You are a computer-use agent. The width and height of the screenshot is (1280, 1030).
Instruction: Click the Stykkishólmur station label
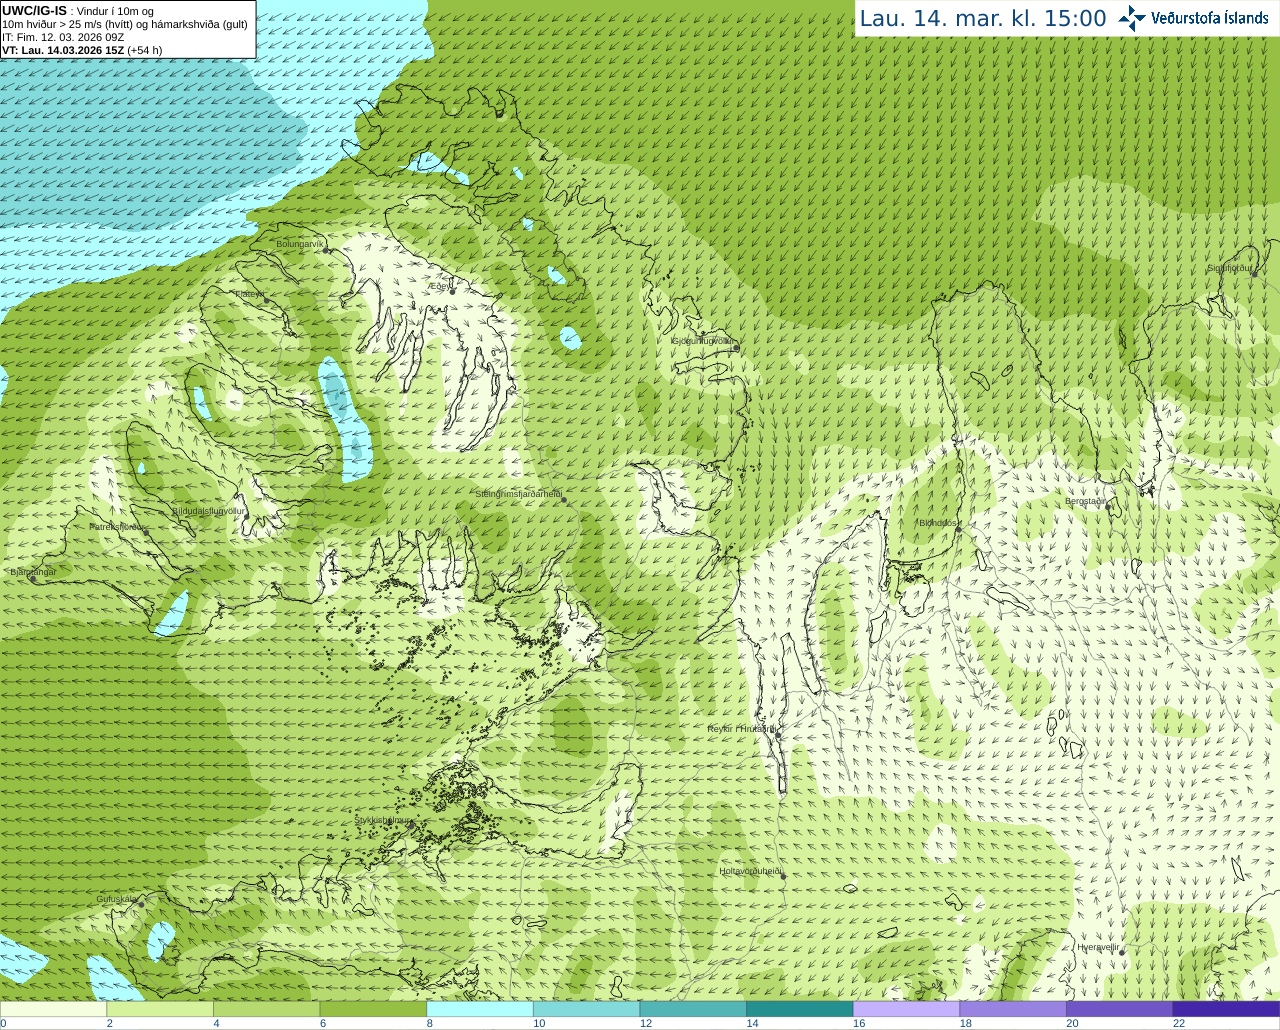(383, 820)
